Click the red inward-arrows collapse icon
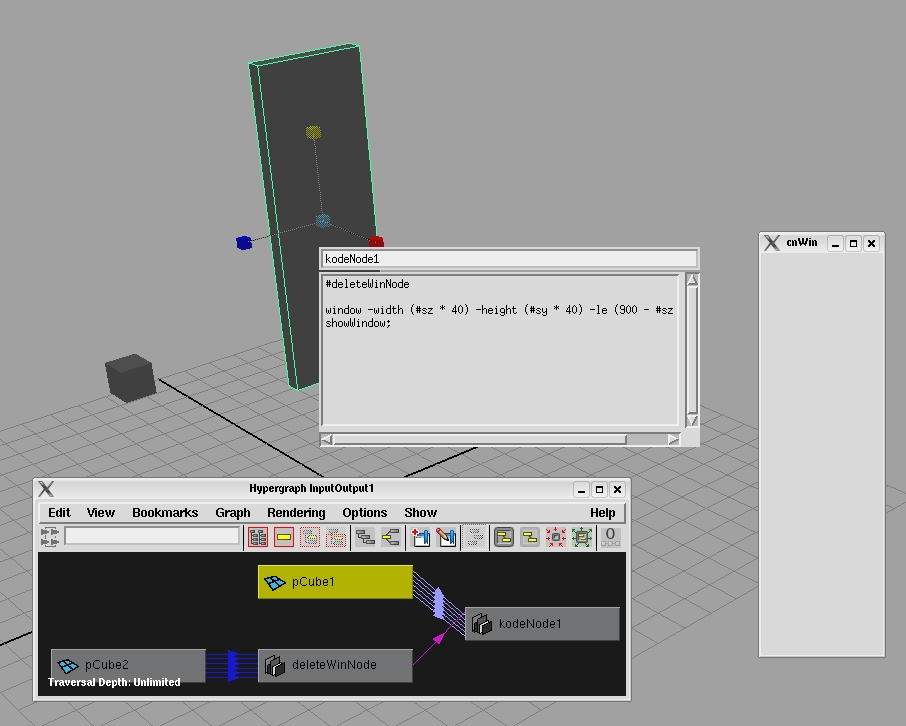 pos(556,538)
